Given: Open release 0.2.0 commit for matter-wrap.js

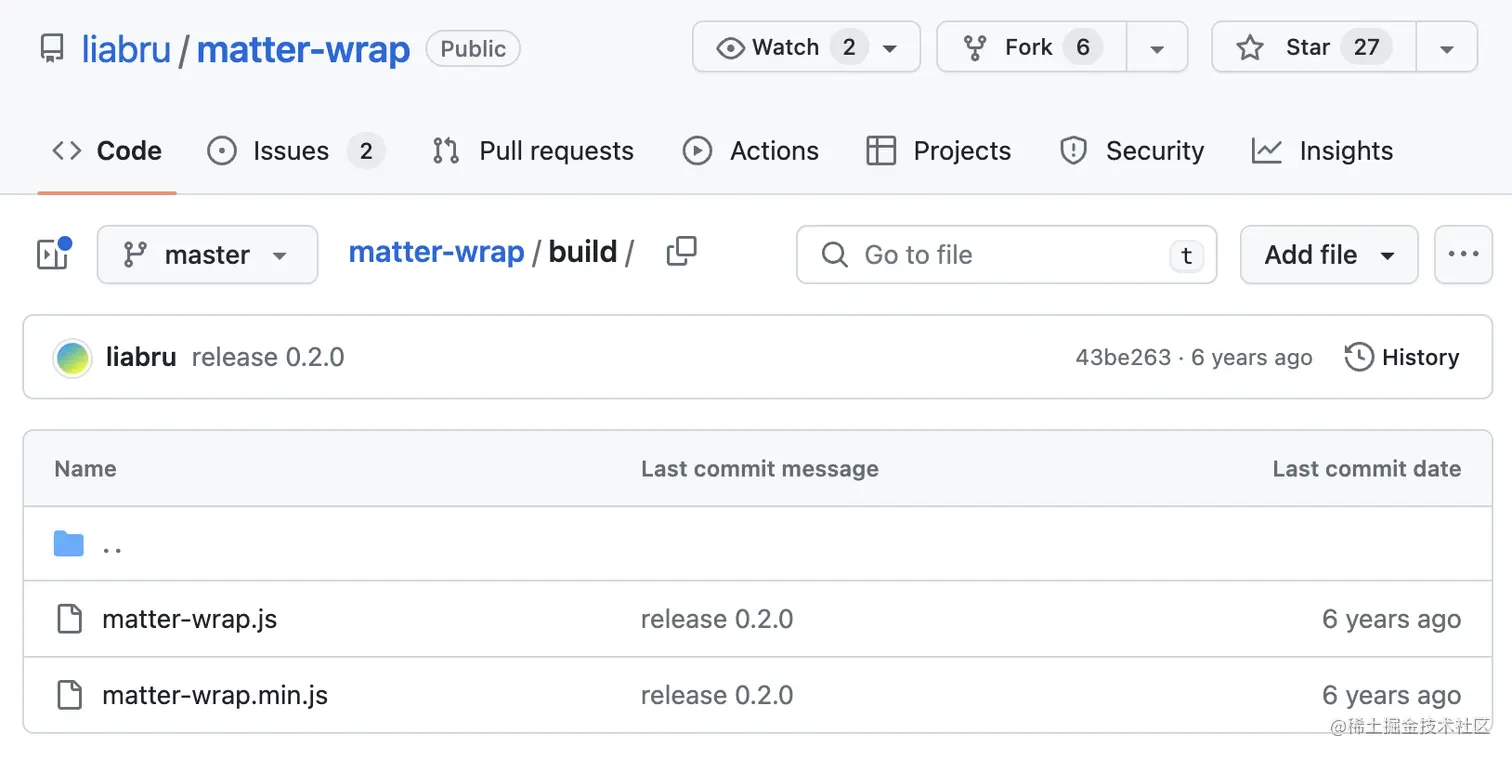Looking at the screenshot, I should tap(717, 619).
